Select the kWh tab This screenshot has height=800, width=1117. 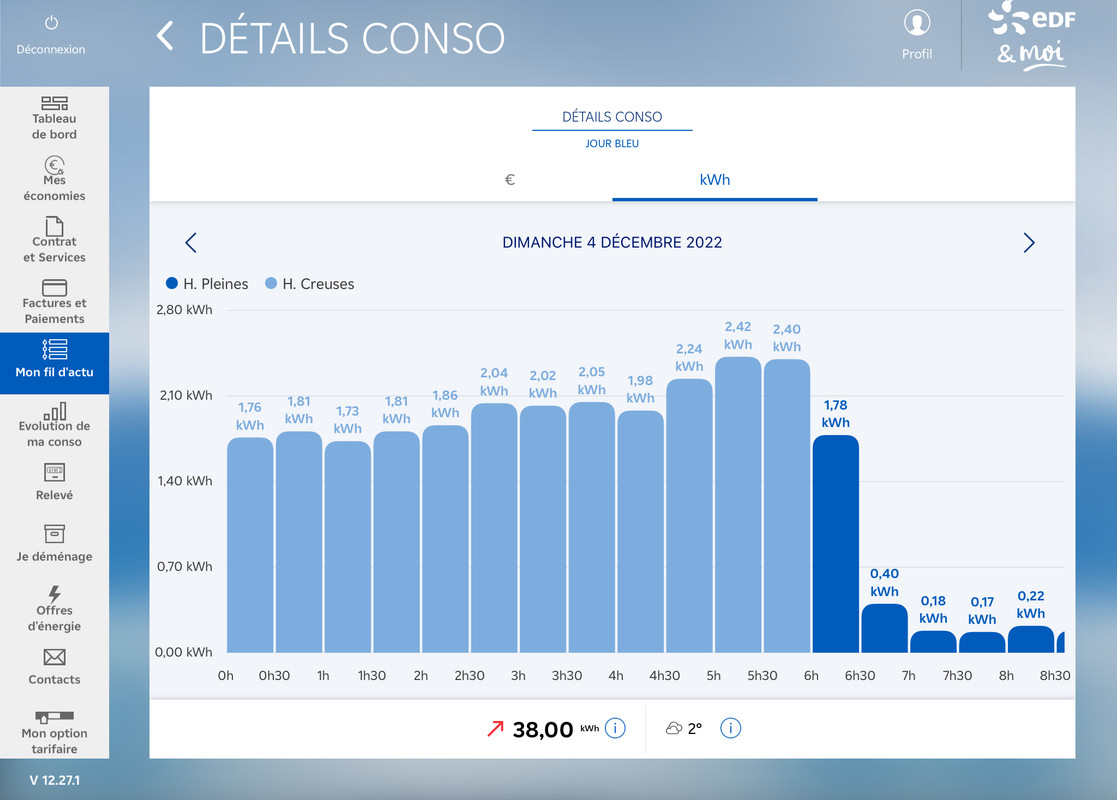tap(715, 180)
